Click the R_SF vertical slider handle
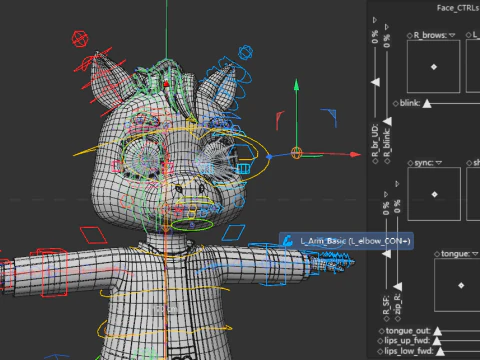 point(387,254)
